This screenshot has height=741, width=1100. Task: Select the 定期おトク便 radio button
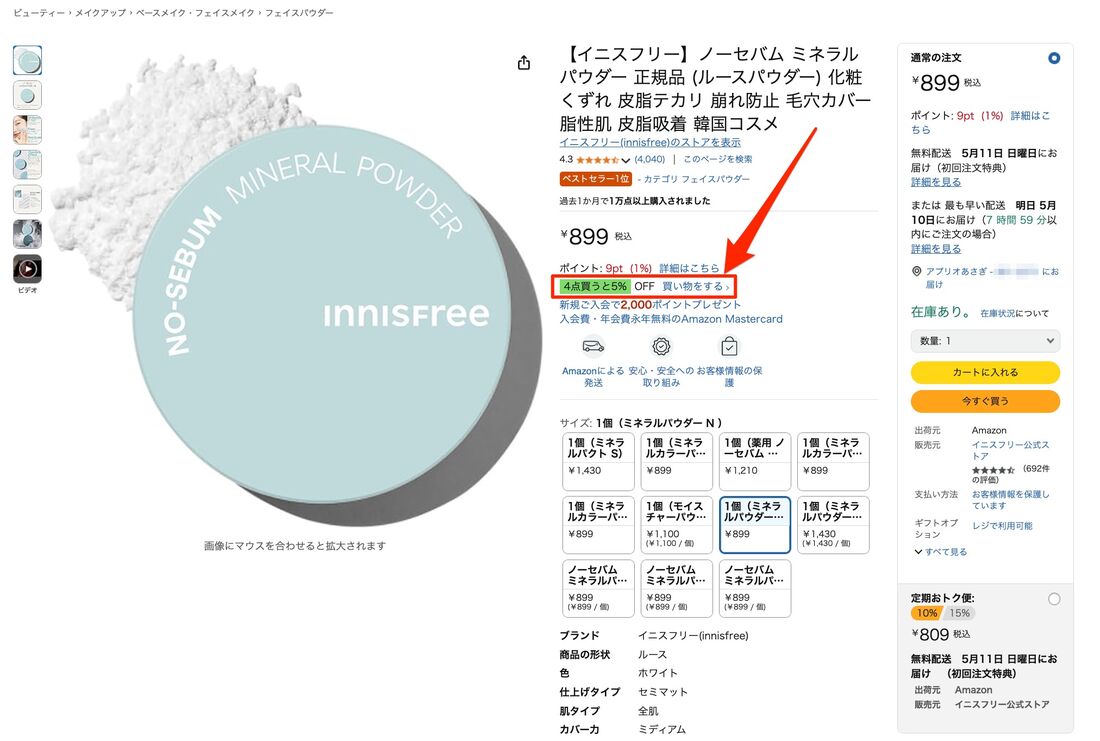click(x=1054, y=599)
